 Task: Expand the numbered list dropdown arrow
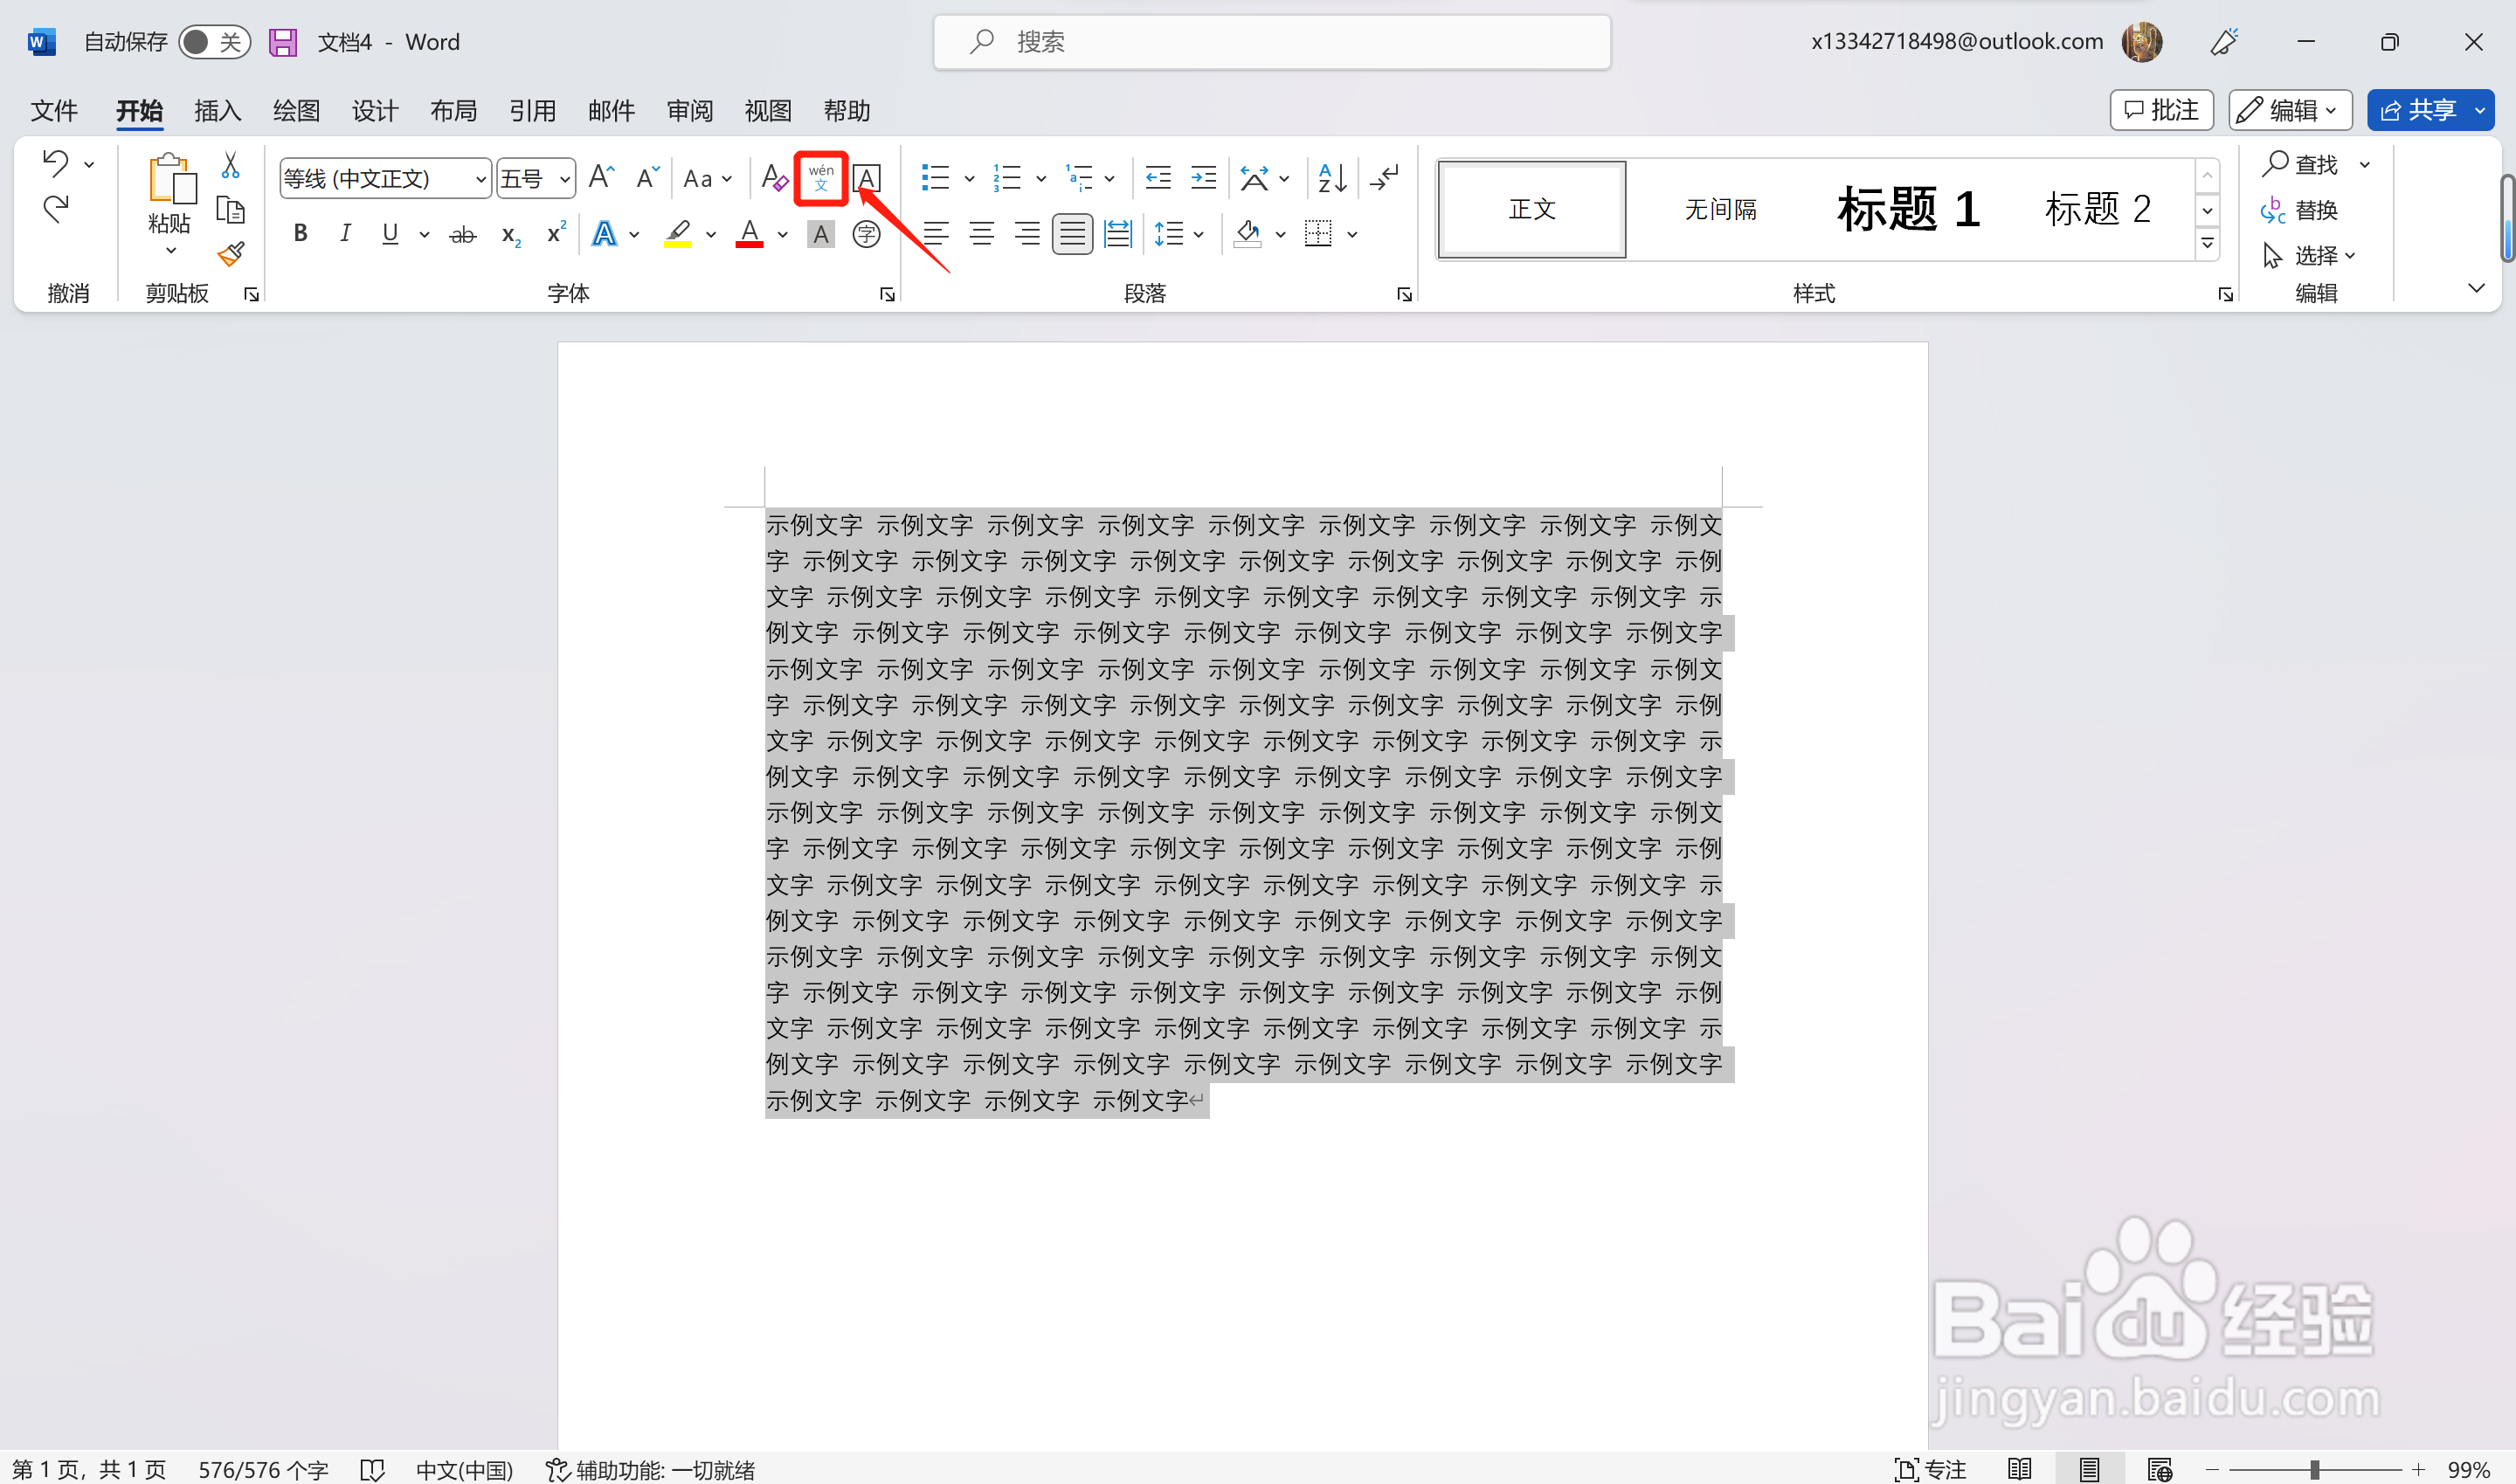point(1041,179)
